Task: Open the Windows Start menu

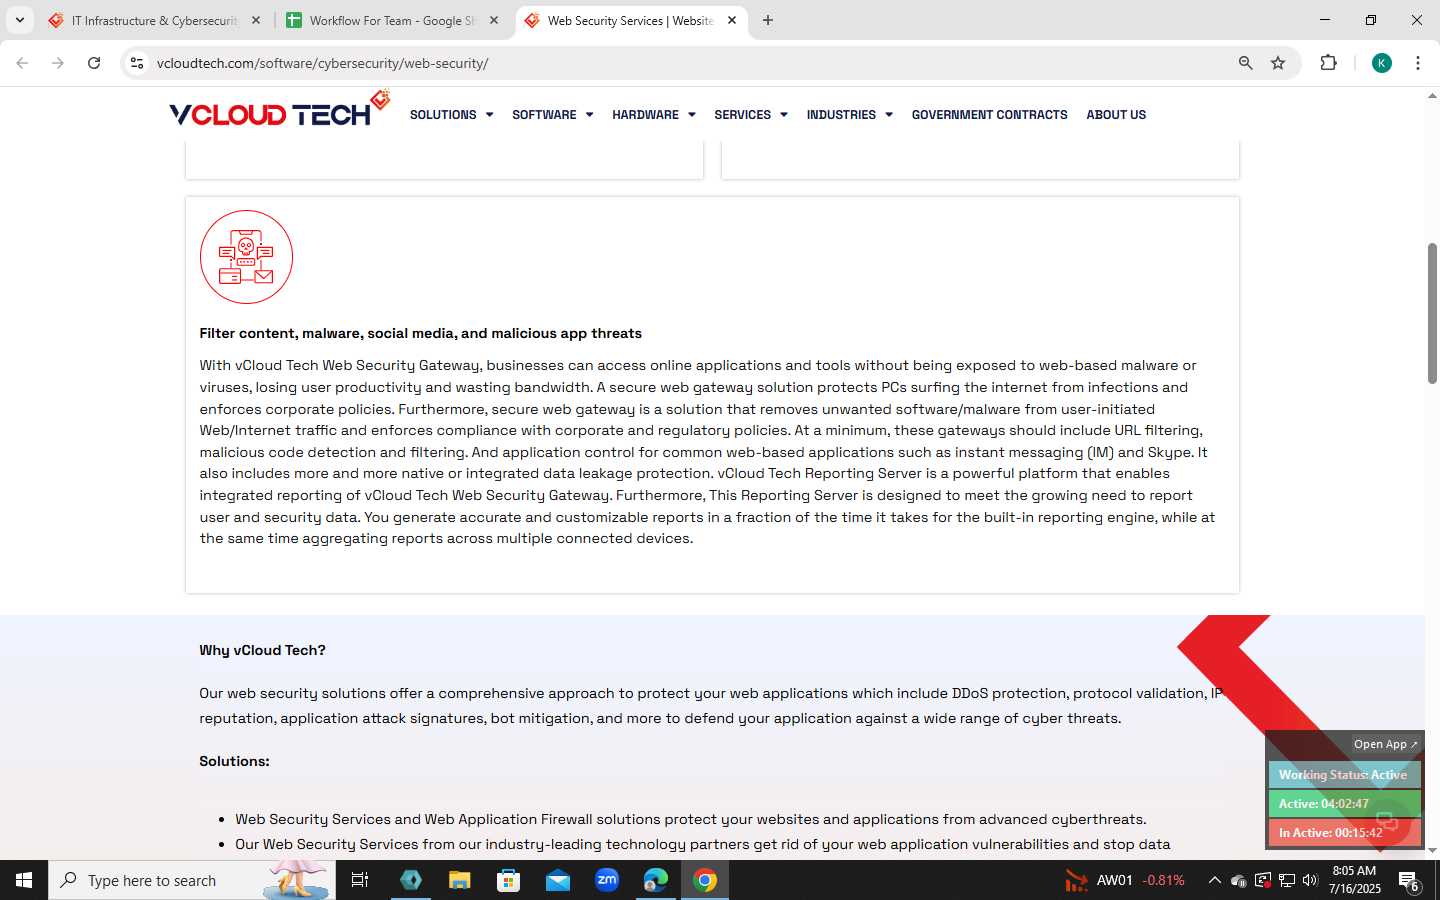Action: coord(24,880)
